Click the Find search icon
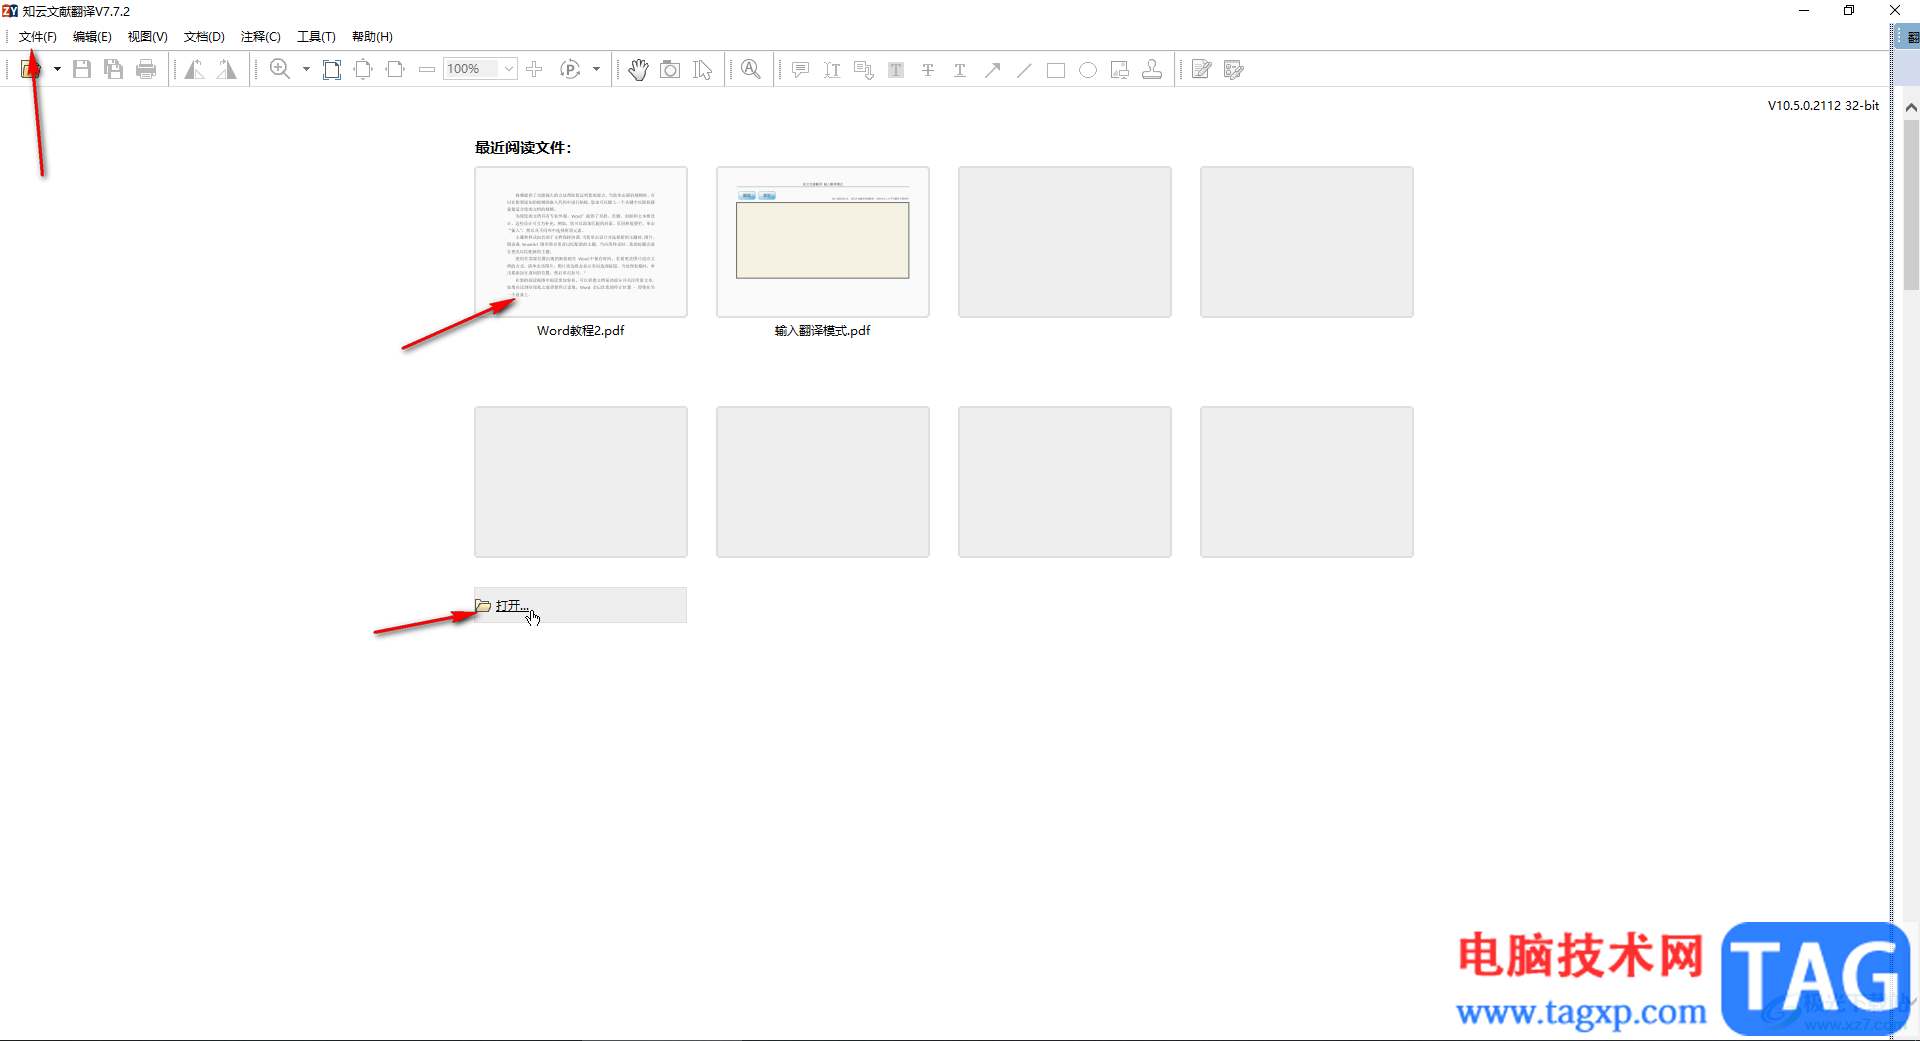Image resolution: width=1920 pixels, height=1041 pixels. pos(751,69)
